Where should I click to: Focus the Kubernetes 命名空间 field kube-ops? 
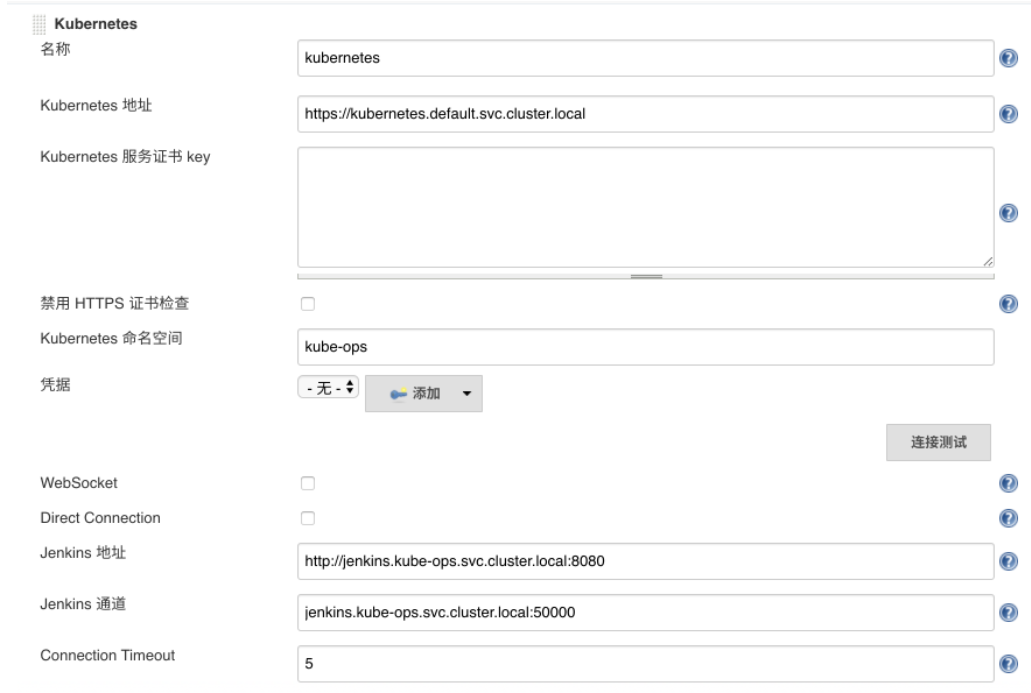pos(646,346)
